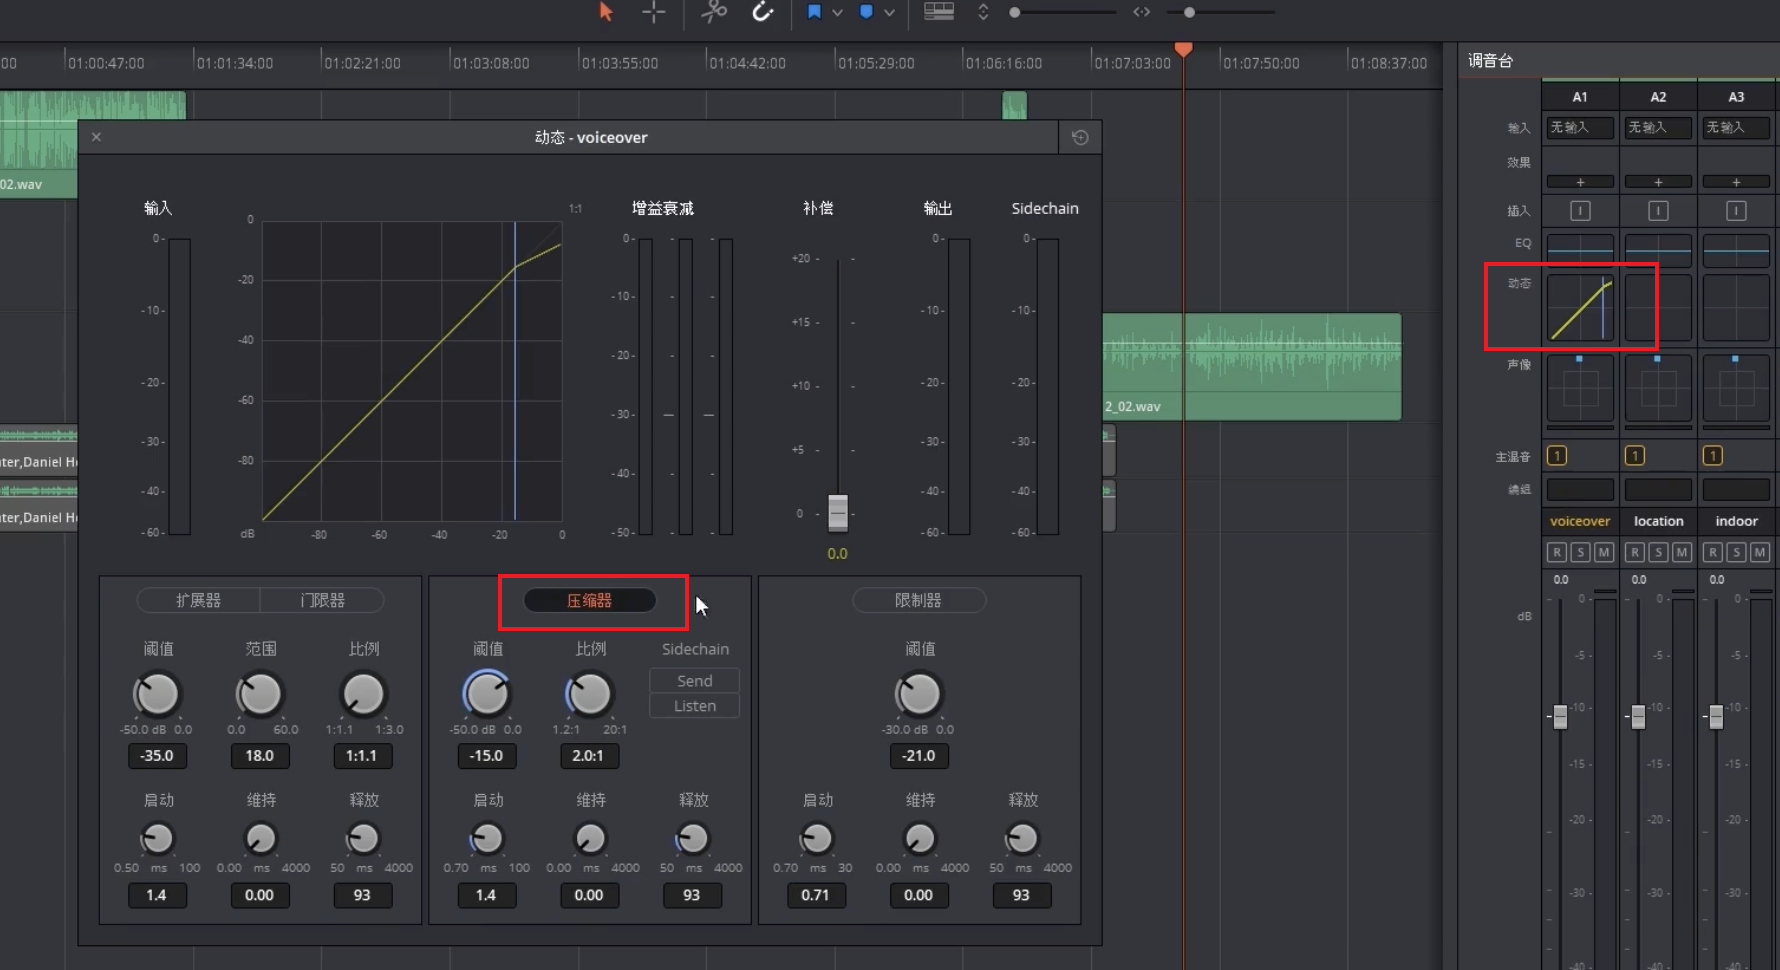1780x970 pixels.
Task: Toggle the 扩展器 expander on
Action: pyautogui.click(x=198, y=601)
